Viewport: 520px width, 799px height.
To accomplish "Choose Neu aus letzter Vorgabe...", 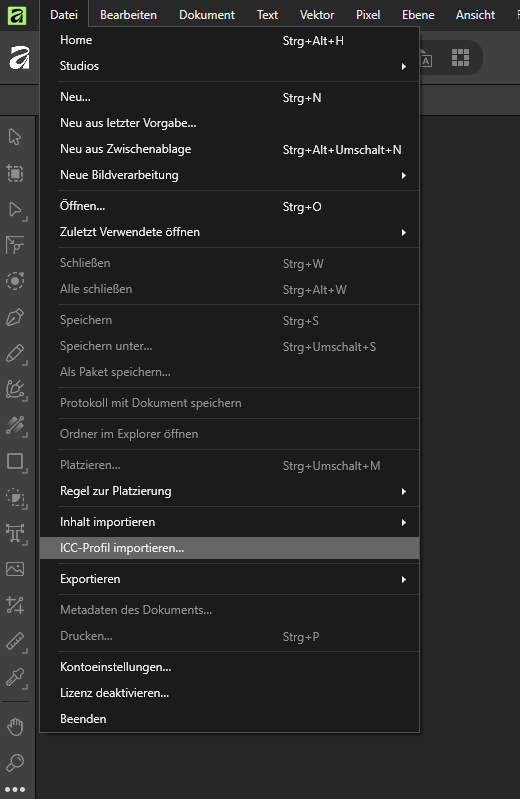I will point(229,123).
